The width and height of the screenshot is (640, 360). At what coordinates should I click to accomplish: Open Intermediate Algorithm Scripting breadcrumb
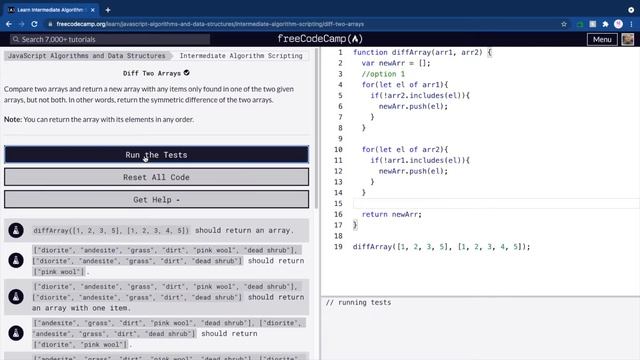coord(241,56)
